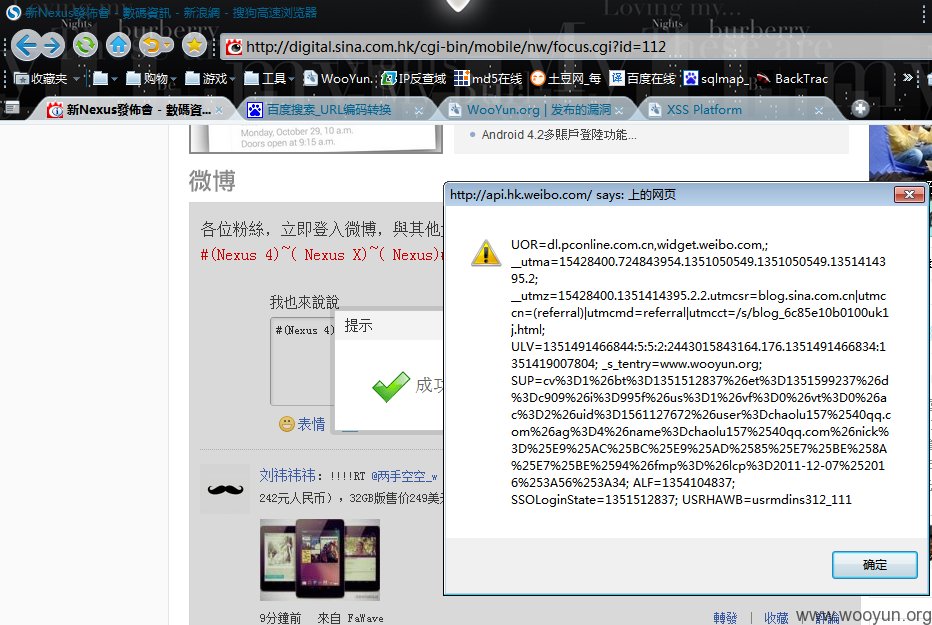Click the 表情 emoticon link
The width and height of the screenshot is (932, 625).
[311, 424]
